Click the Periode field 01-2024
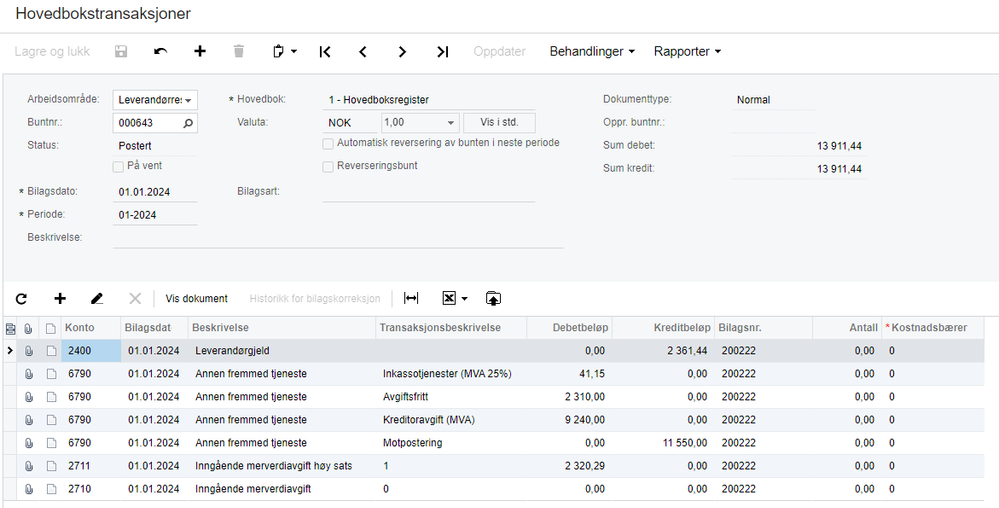Screen dimensions: 999x508 pyautogui.click(x=155, y=215)
